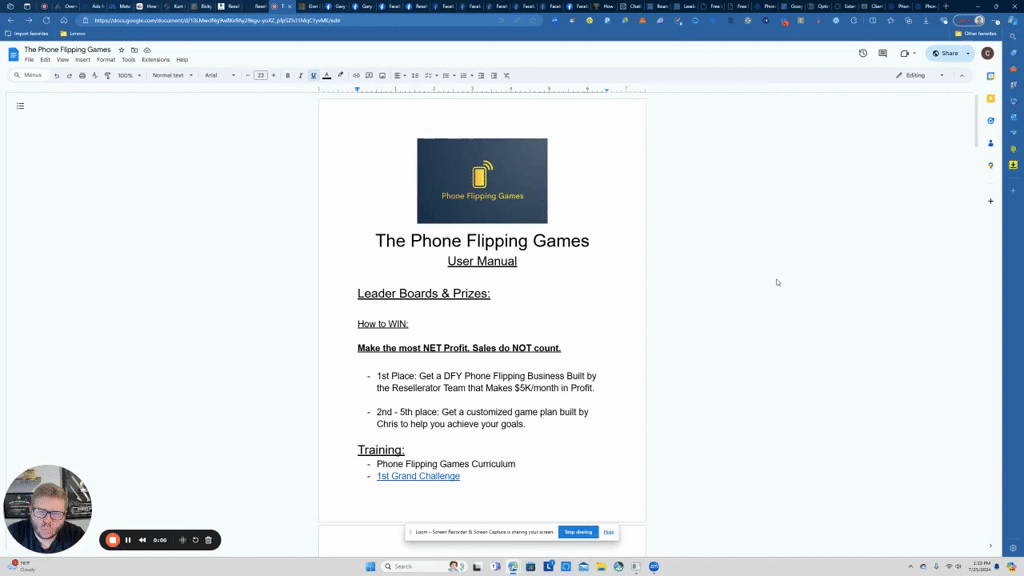Collapse the menus with chevron
1024x576 pixels.
962,76
